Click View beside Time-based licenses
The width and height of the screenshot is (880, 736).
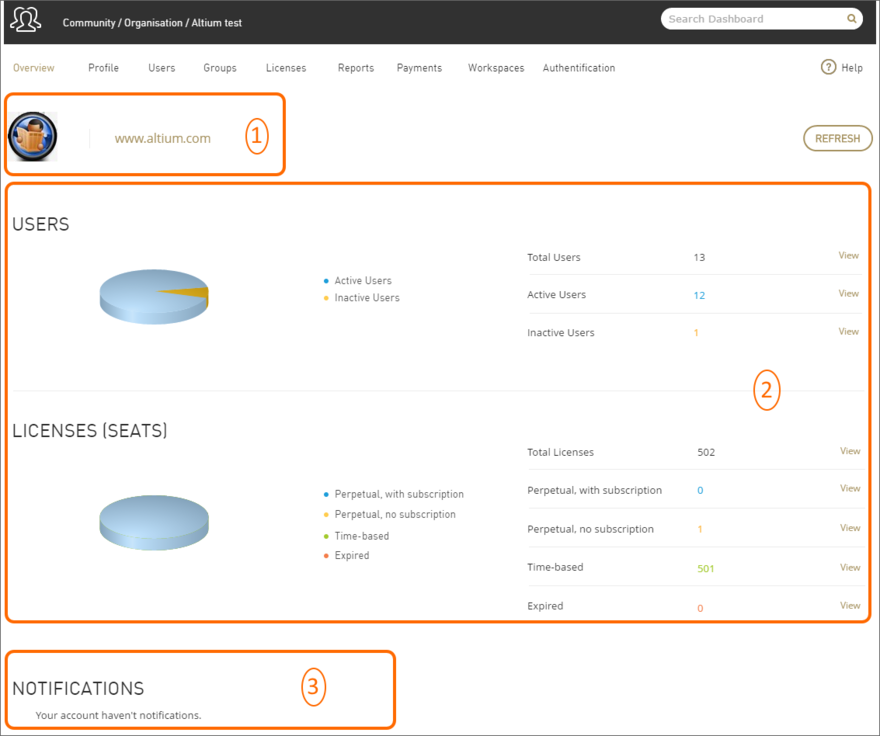(848, 567)
